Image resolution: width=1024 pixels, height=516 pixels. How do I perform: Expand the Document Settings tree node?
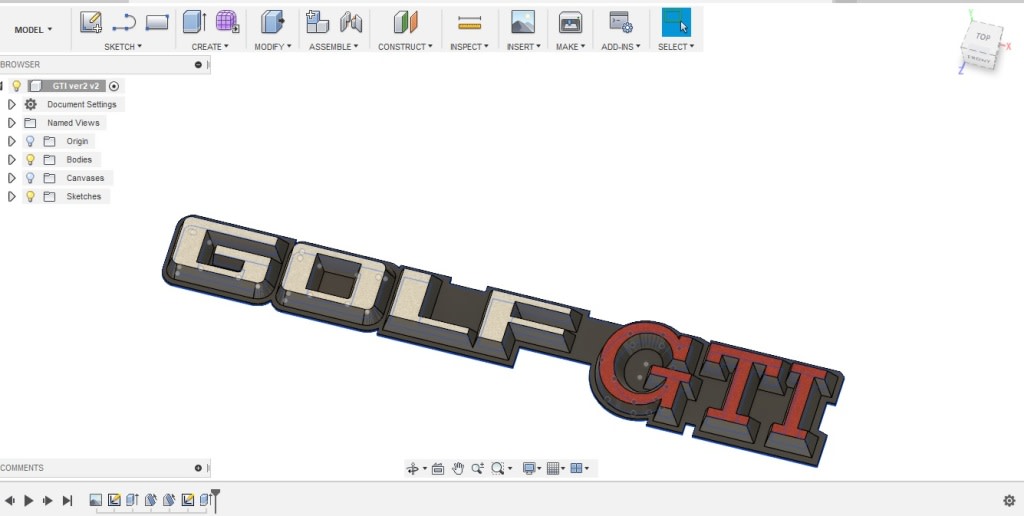pyautogui.click(x=11, y=105)
